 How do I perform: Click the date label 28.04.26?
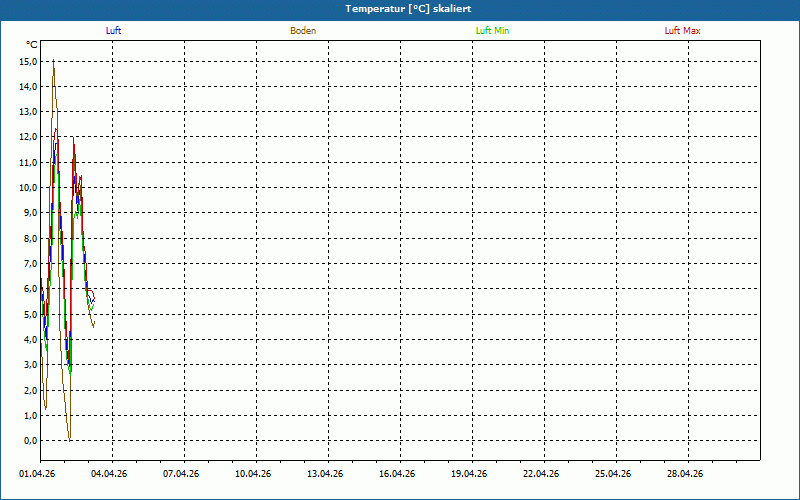(685, 474)
